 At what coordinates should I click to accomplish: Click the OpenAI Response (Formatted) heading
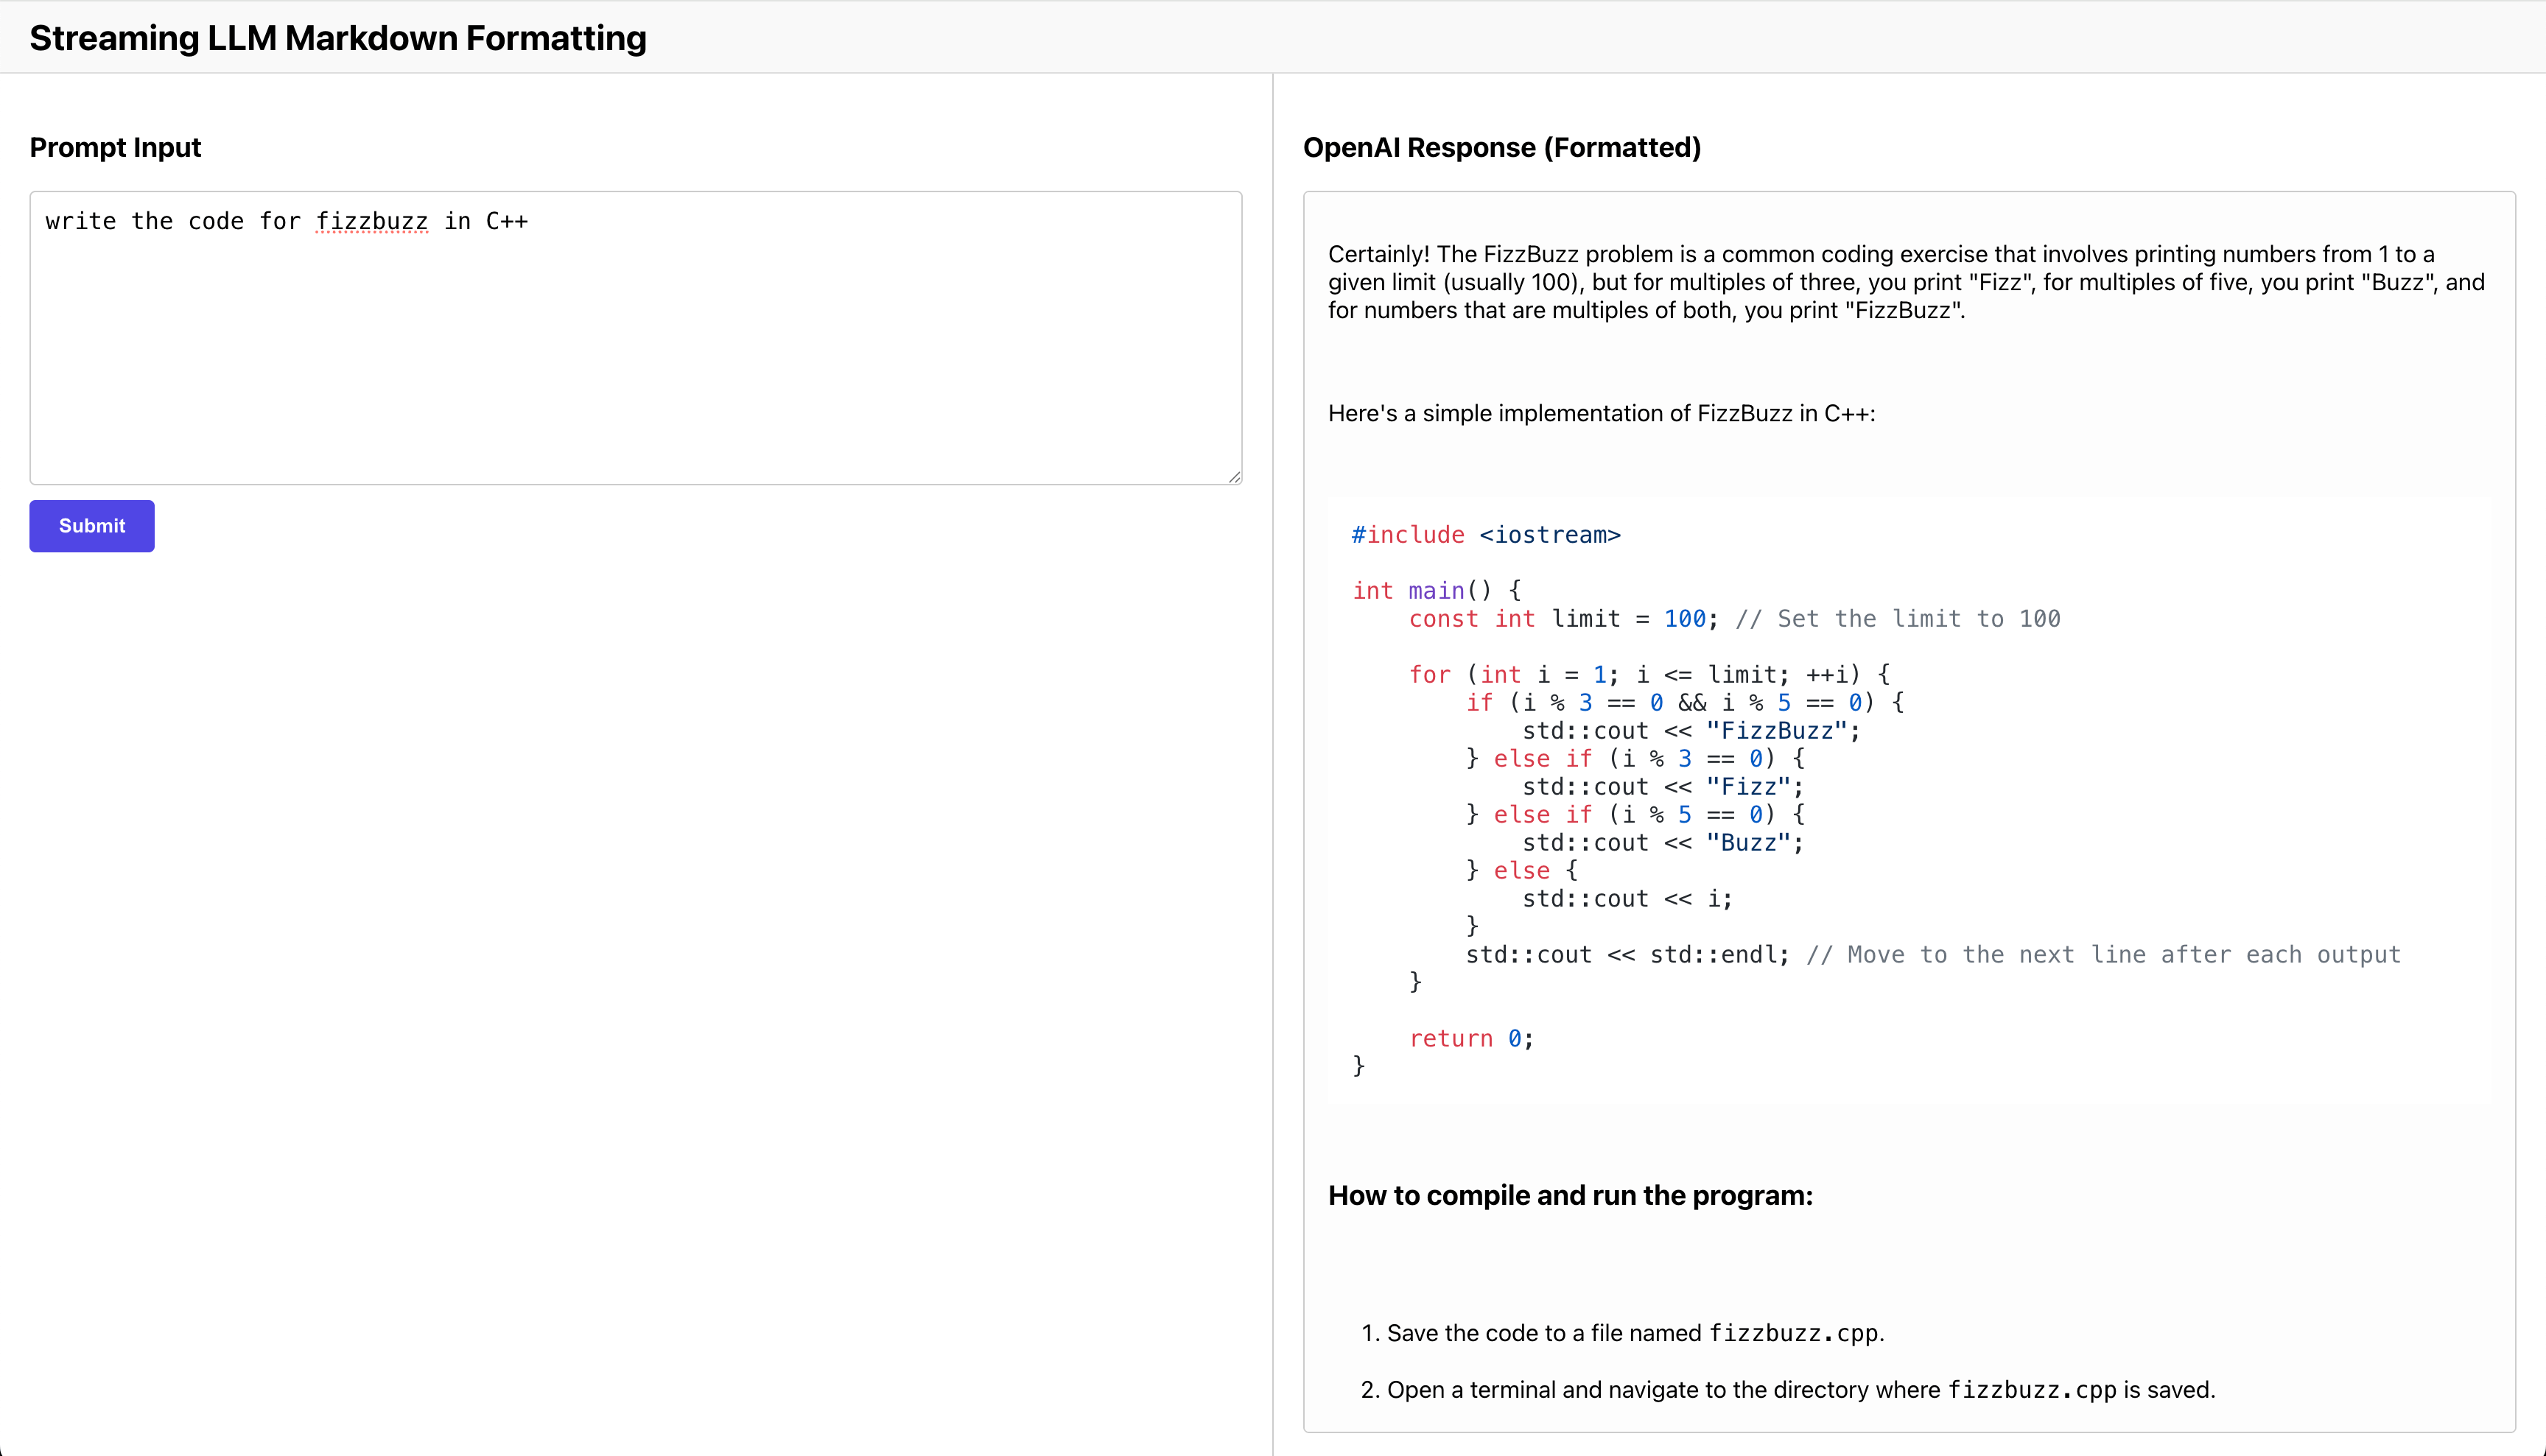1501,147
